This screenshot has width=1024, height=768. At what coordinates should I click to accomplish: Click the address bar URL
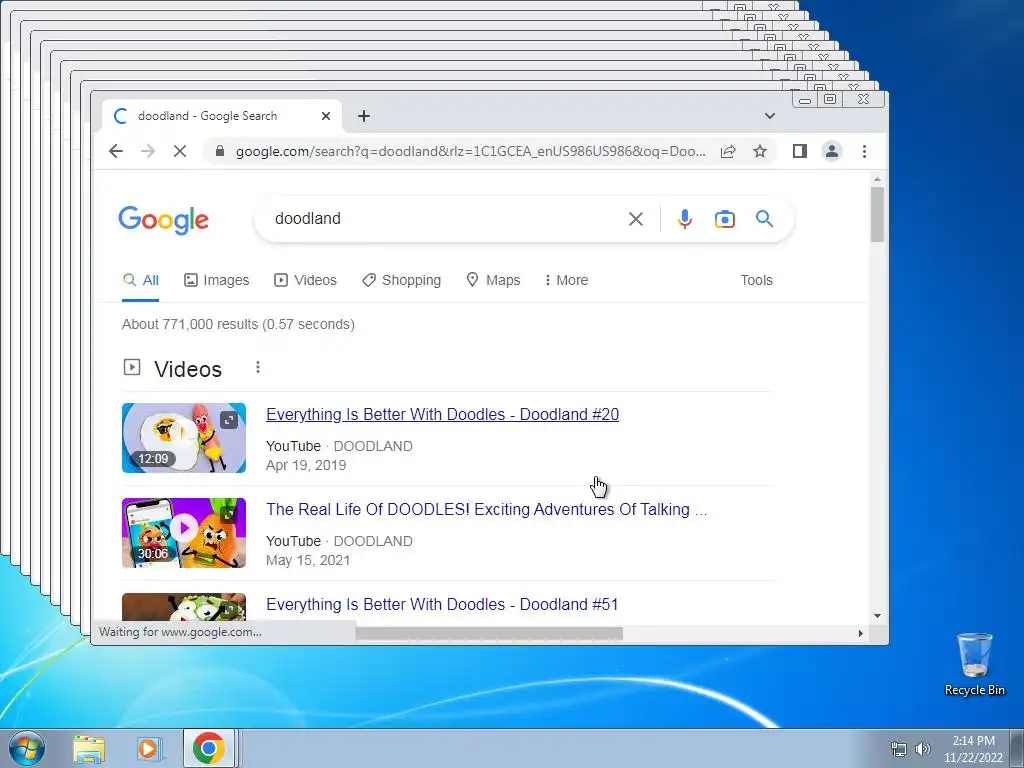pos(470,152)
